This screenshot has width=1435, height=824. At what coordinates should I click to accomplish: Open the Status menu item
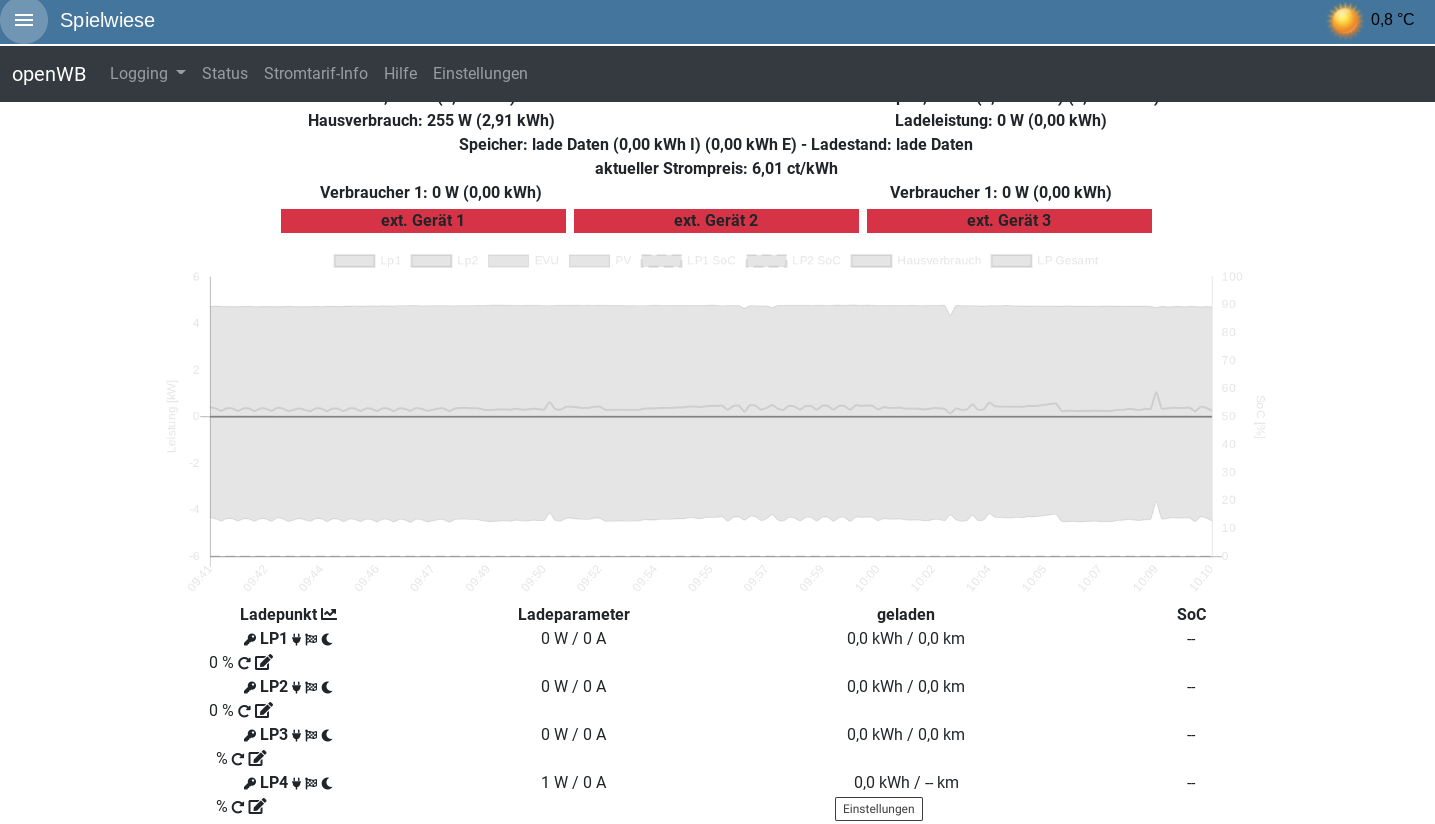click(225, 74)
